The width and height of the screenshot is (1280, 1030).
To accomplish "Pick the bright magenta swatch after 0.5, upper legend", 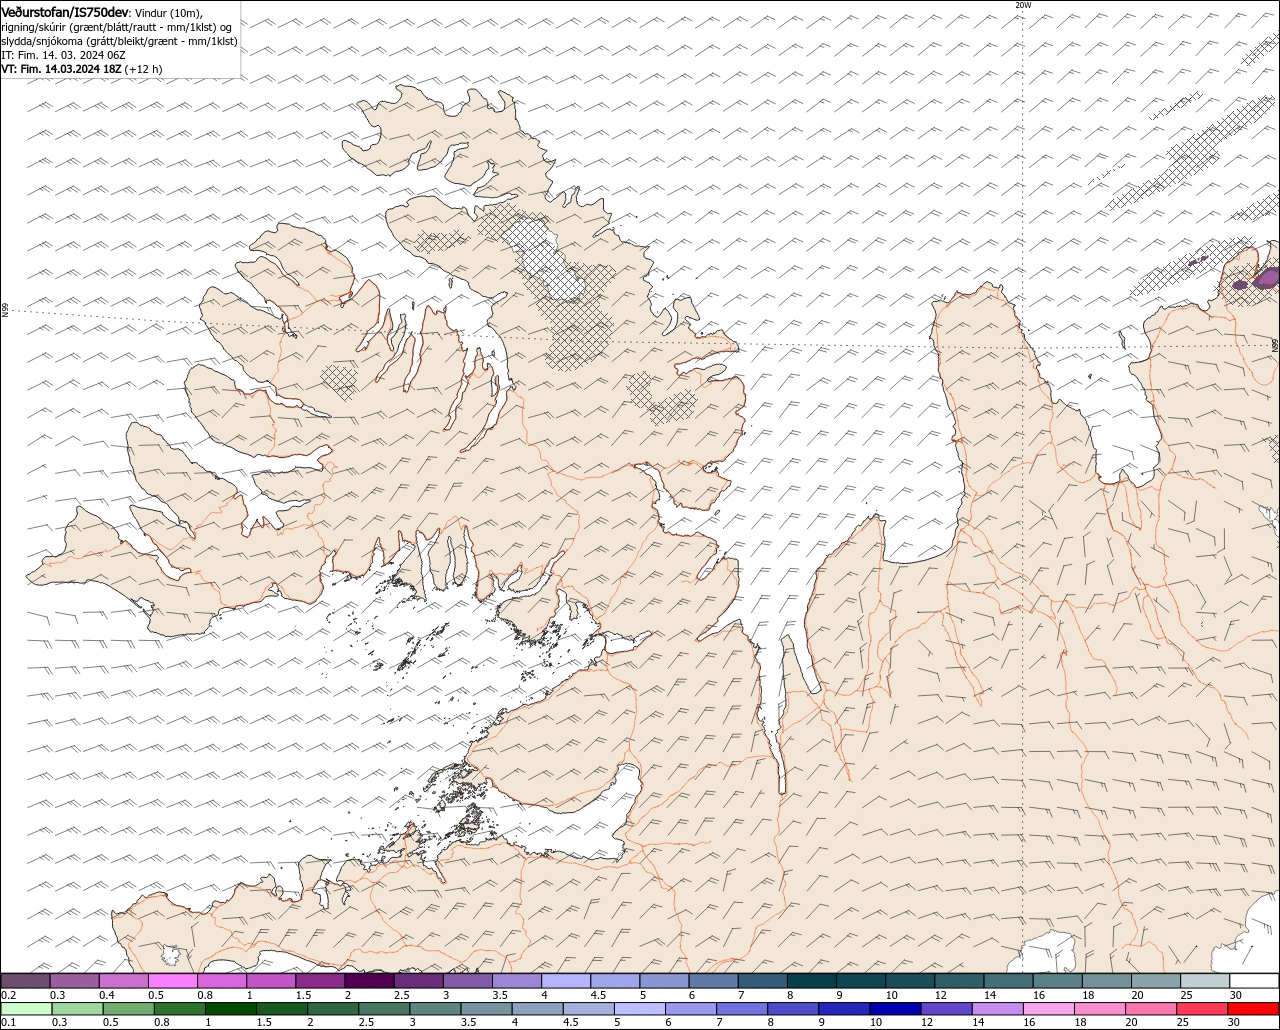I will [172, 981].
